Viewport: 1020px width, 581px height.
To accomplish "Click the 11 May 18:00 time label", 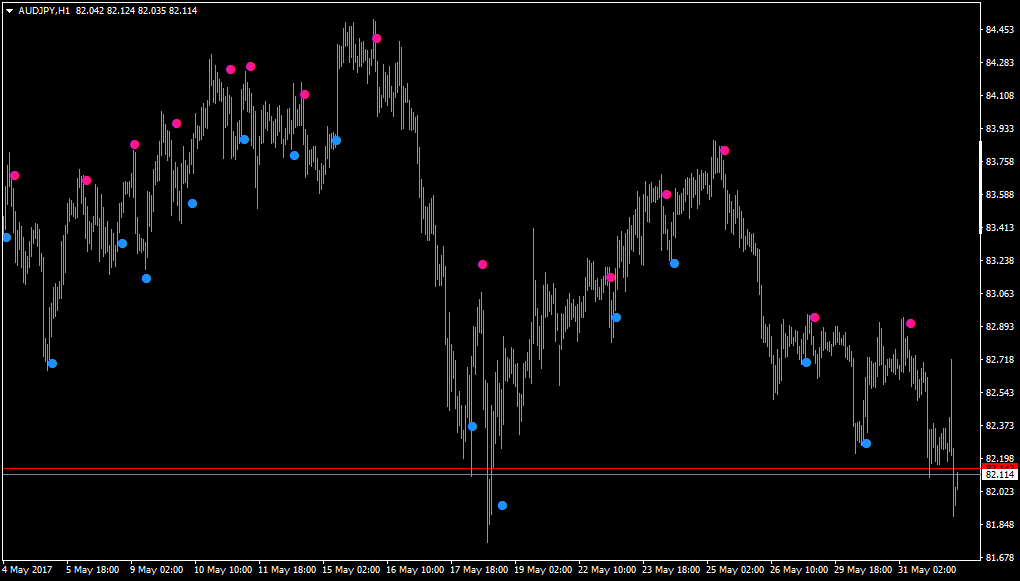I will click(x=288, y=569).
